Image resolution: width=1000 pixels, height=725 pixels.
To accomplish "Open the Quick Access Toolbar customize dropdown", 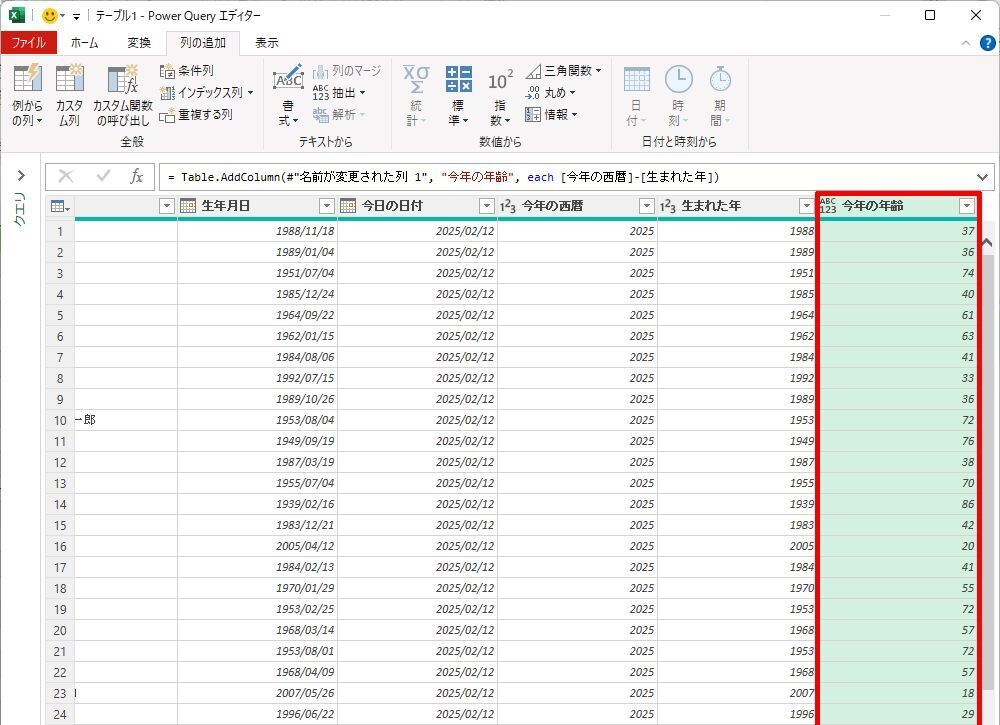I will (77, 16).
